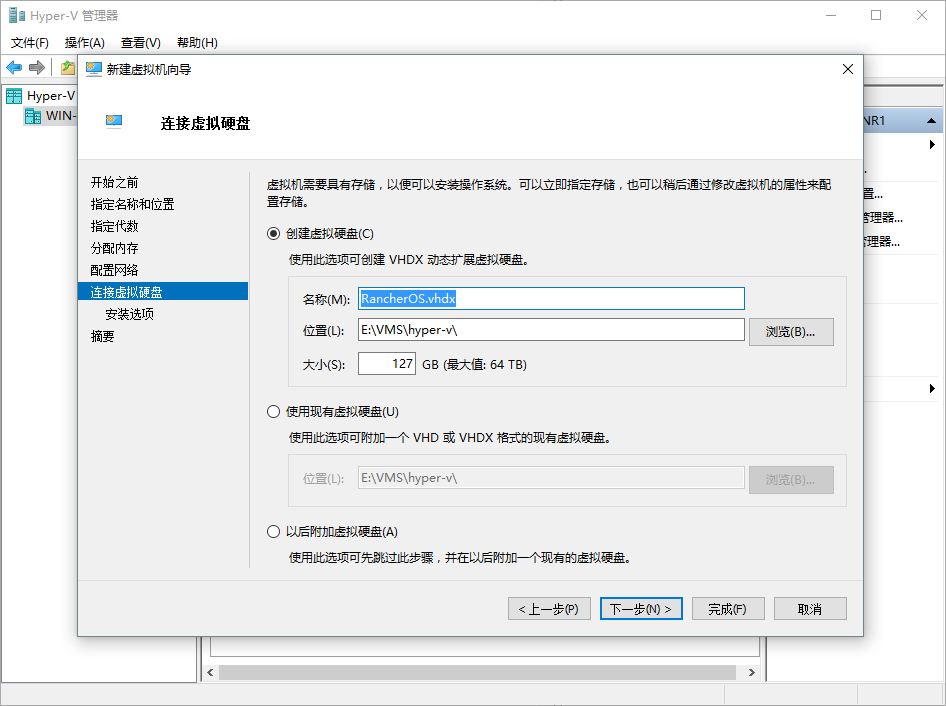This screenshot has width=946, height=706.
Task: Click the text '使用此选项可附加一个 VHD 或 VHDX 格式的现有虚拟硬盘。'
Action: coord(450,437)
